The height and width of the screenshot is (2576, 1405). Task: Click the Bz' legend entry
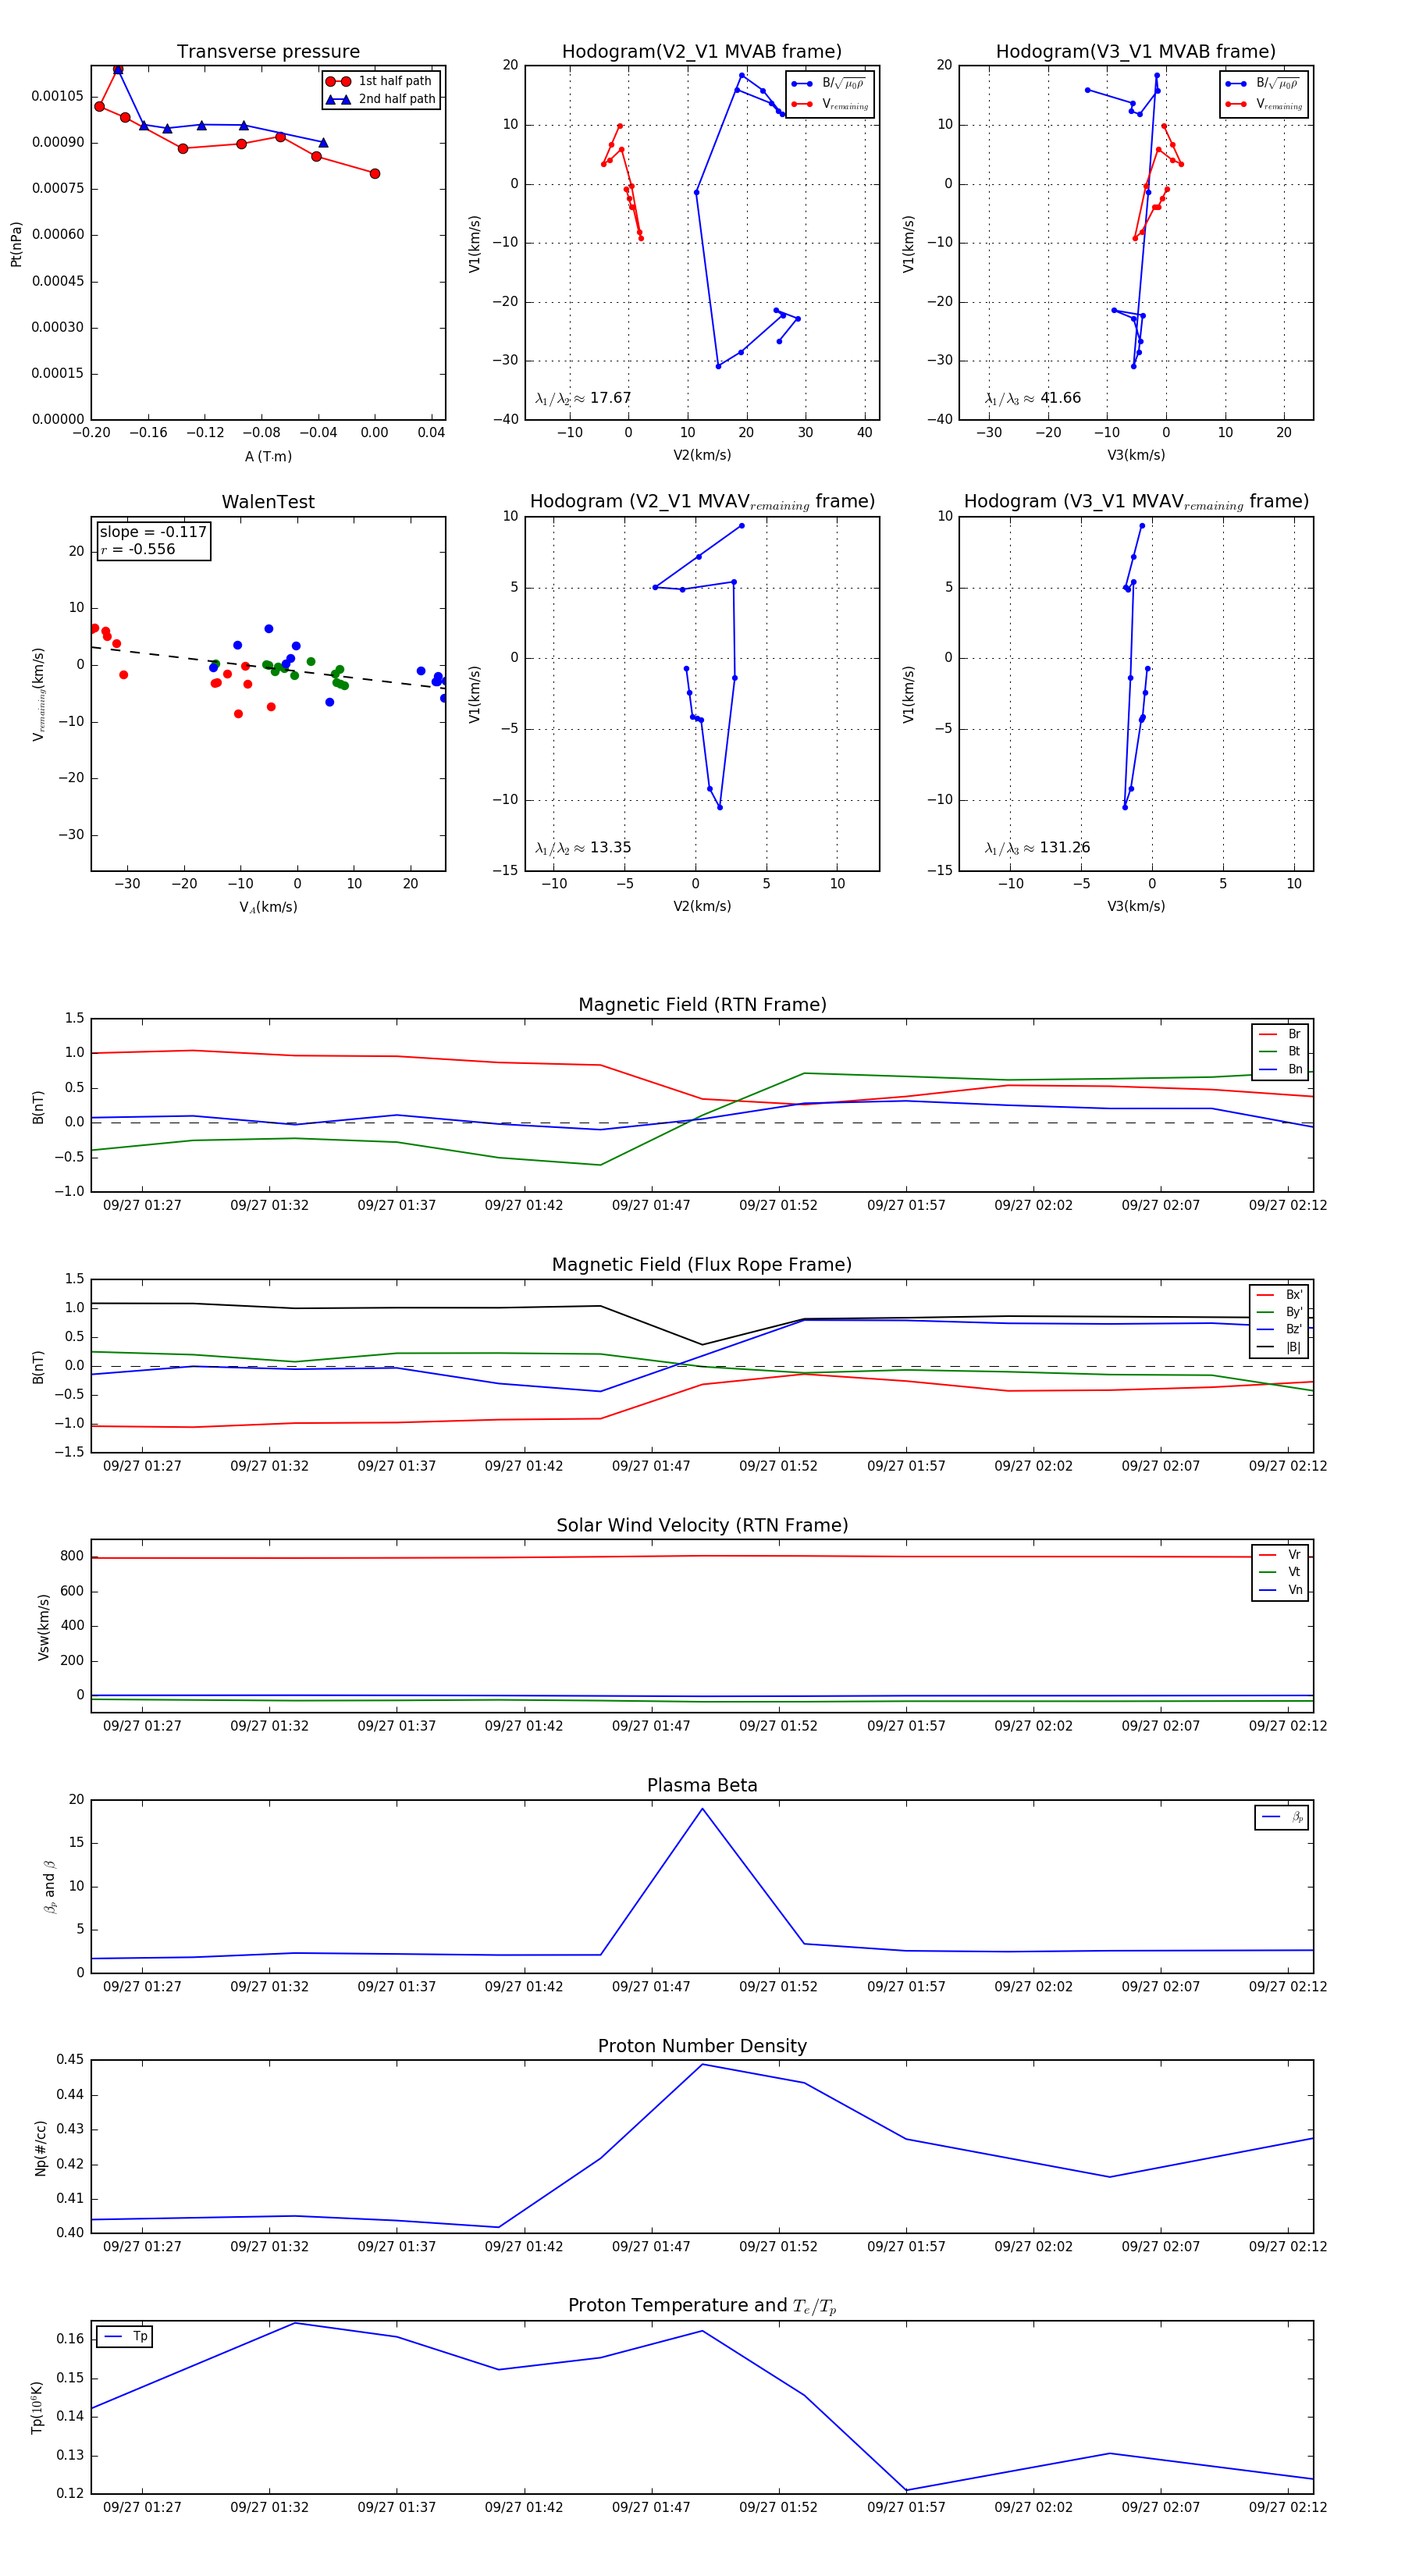1280,1329
